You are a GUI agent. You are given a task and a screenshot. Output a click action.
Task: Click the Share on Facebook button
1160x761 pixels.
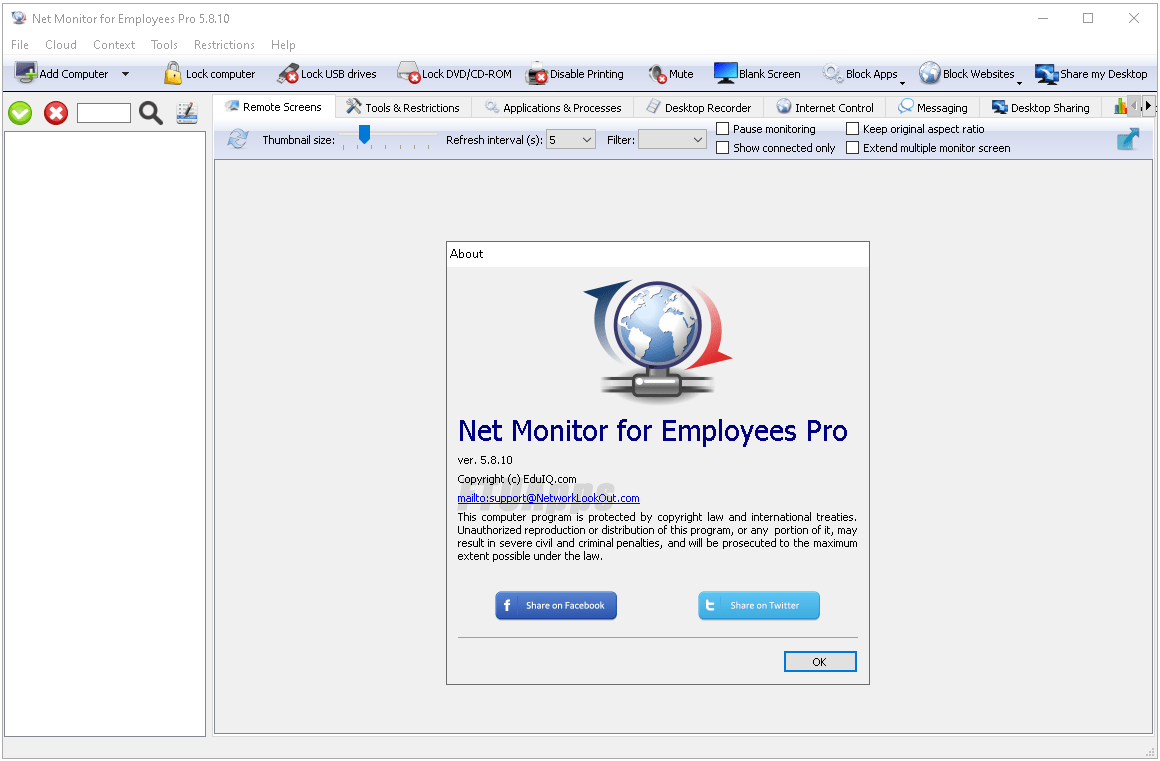pyautogui.click(x=556, y=605)
